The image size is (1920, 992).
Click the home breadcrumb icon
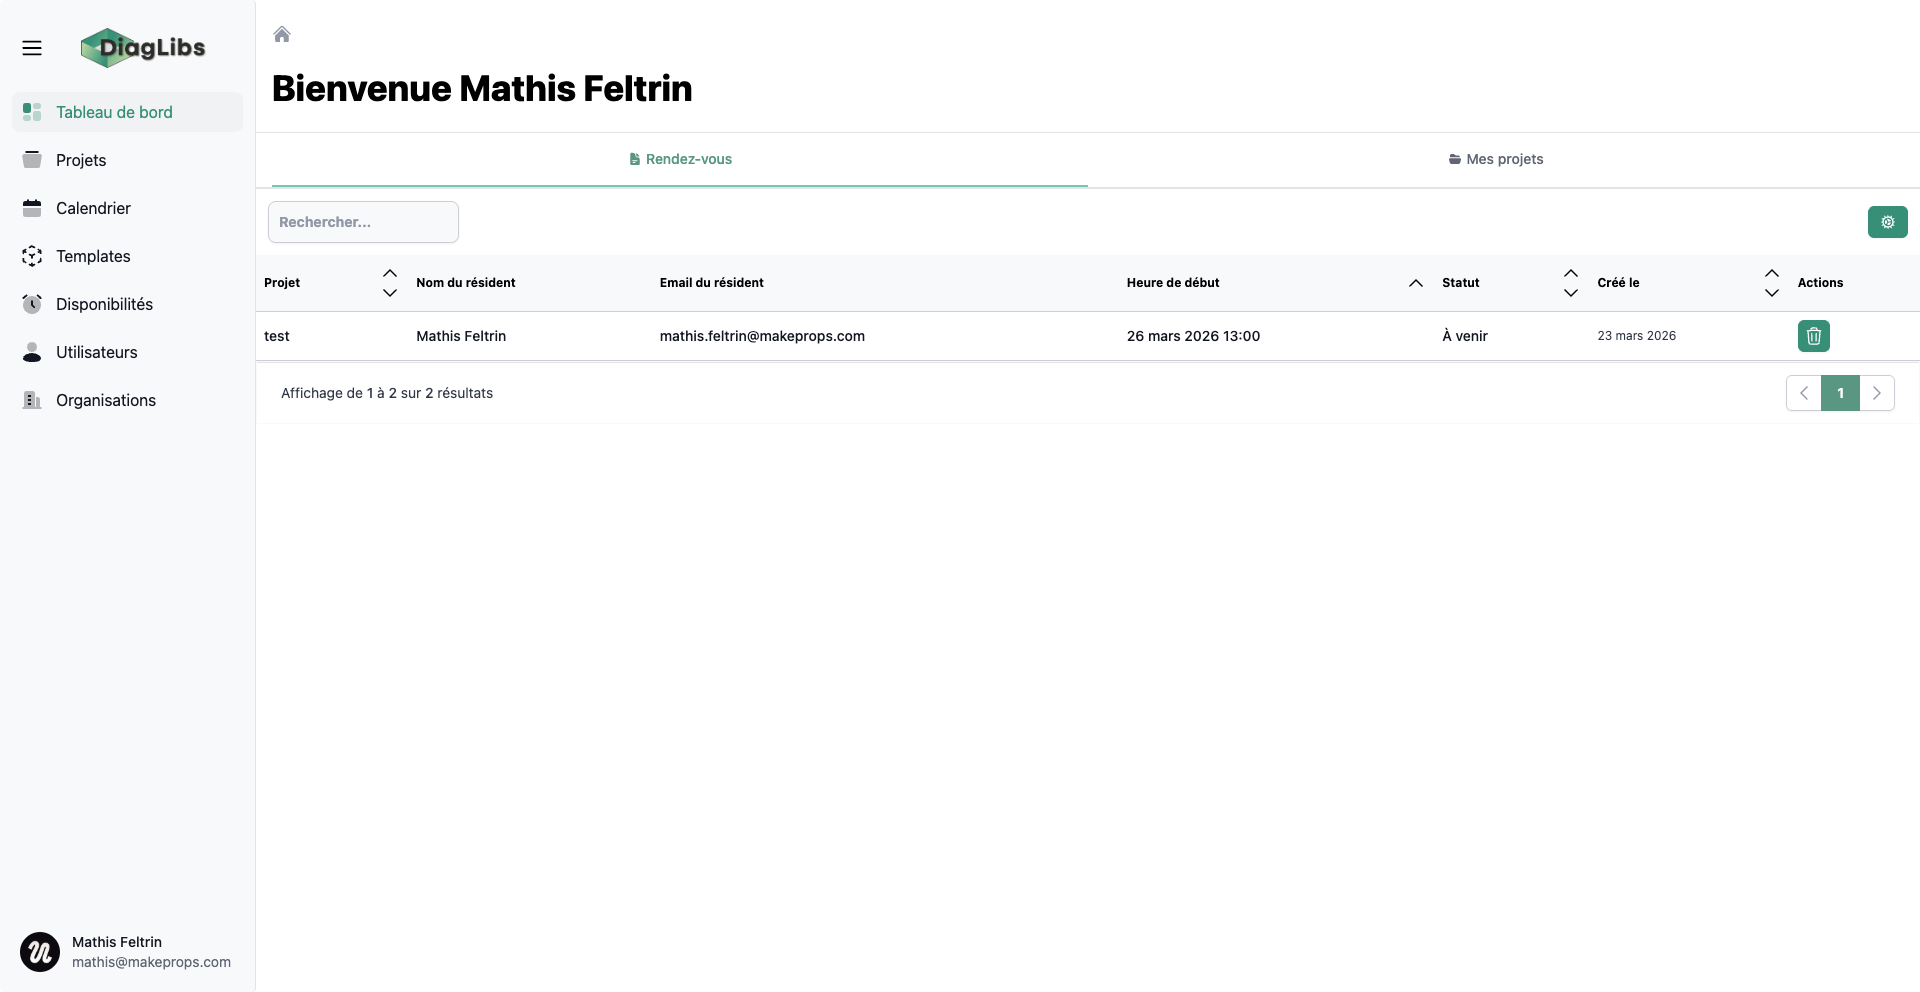[x=282, y=35]
